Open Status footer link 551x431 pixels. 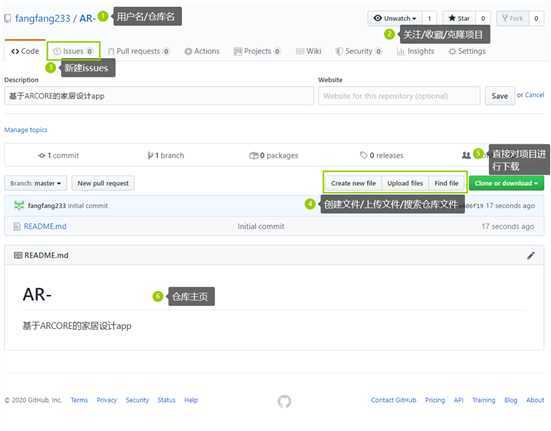tap(166, 400)
